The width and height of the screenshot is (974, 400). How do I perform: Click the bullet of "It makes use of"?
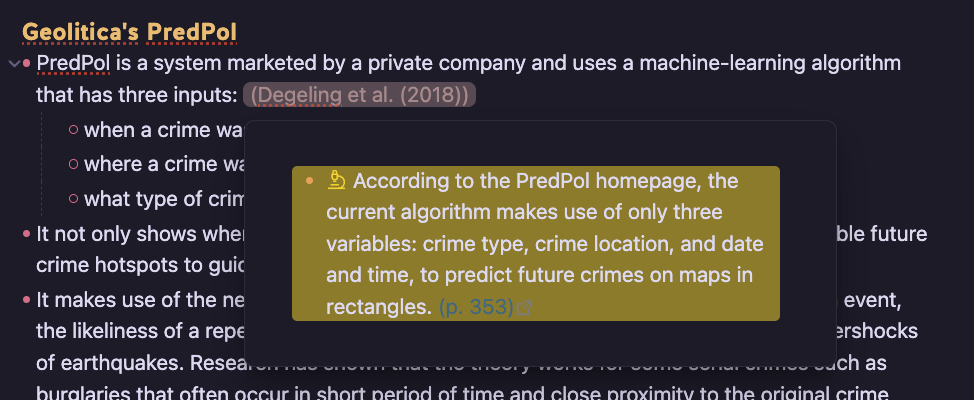(27, 299)
